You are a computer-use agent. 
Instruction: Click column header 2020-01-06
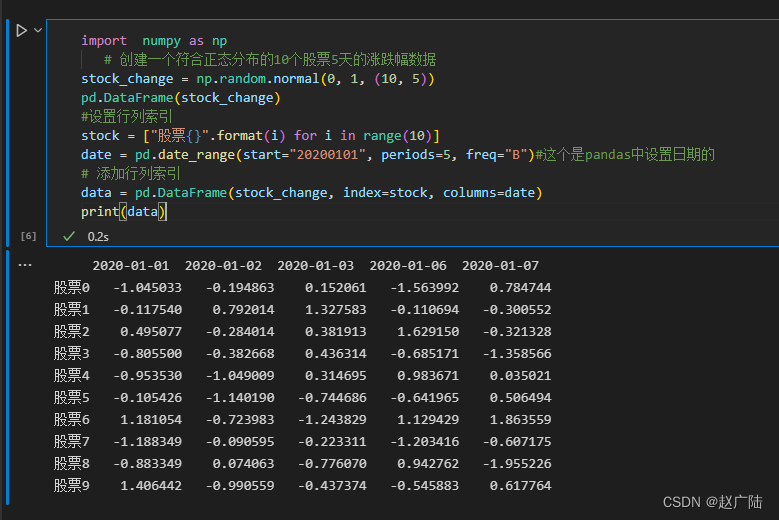(x=408, y=266)
